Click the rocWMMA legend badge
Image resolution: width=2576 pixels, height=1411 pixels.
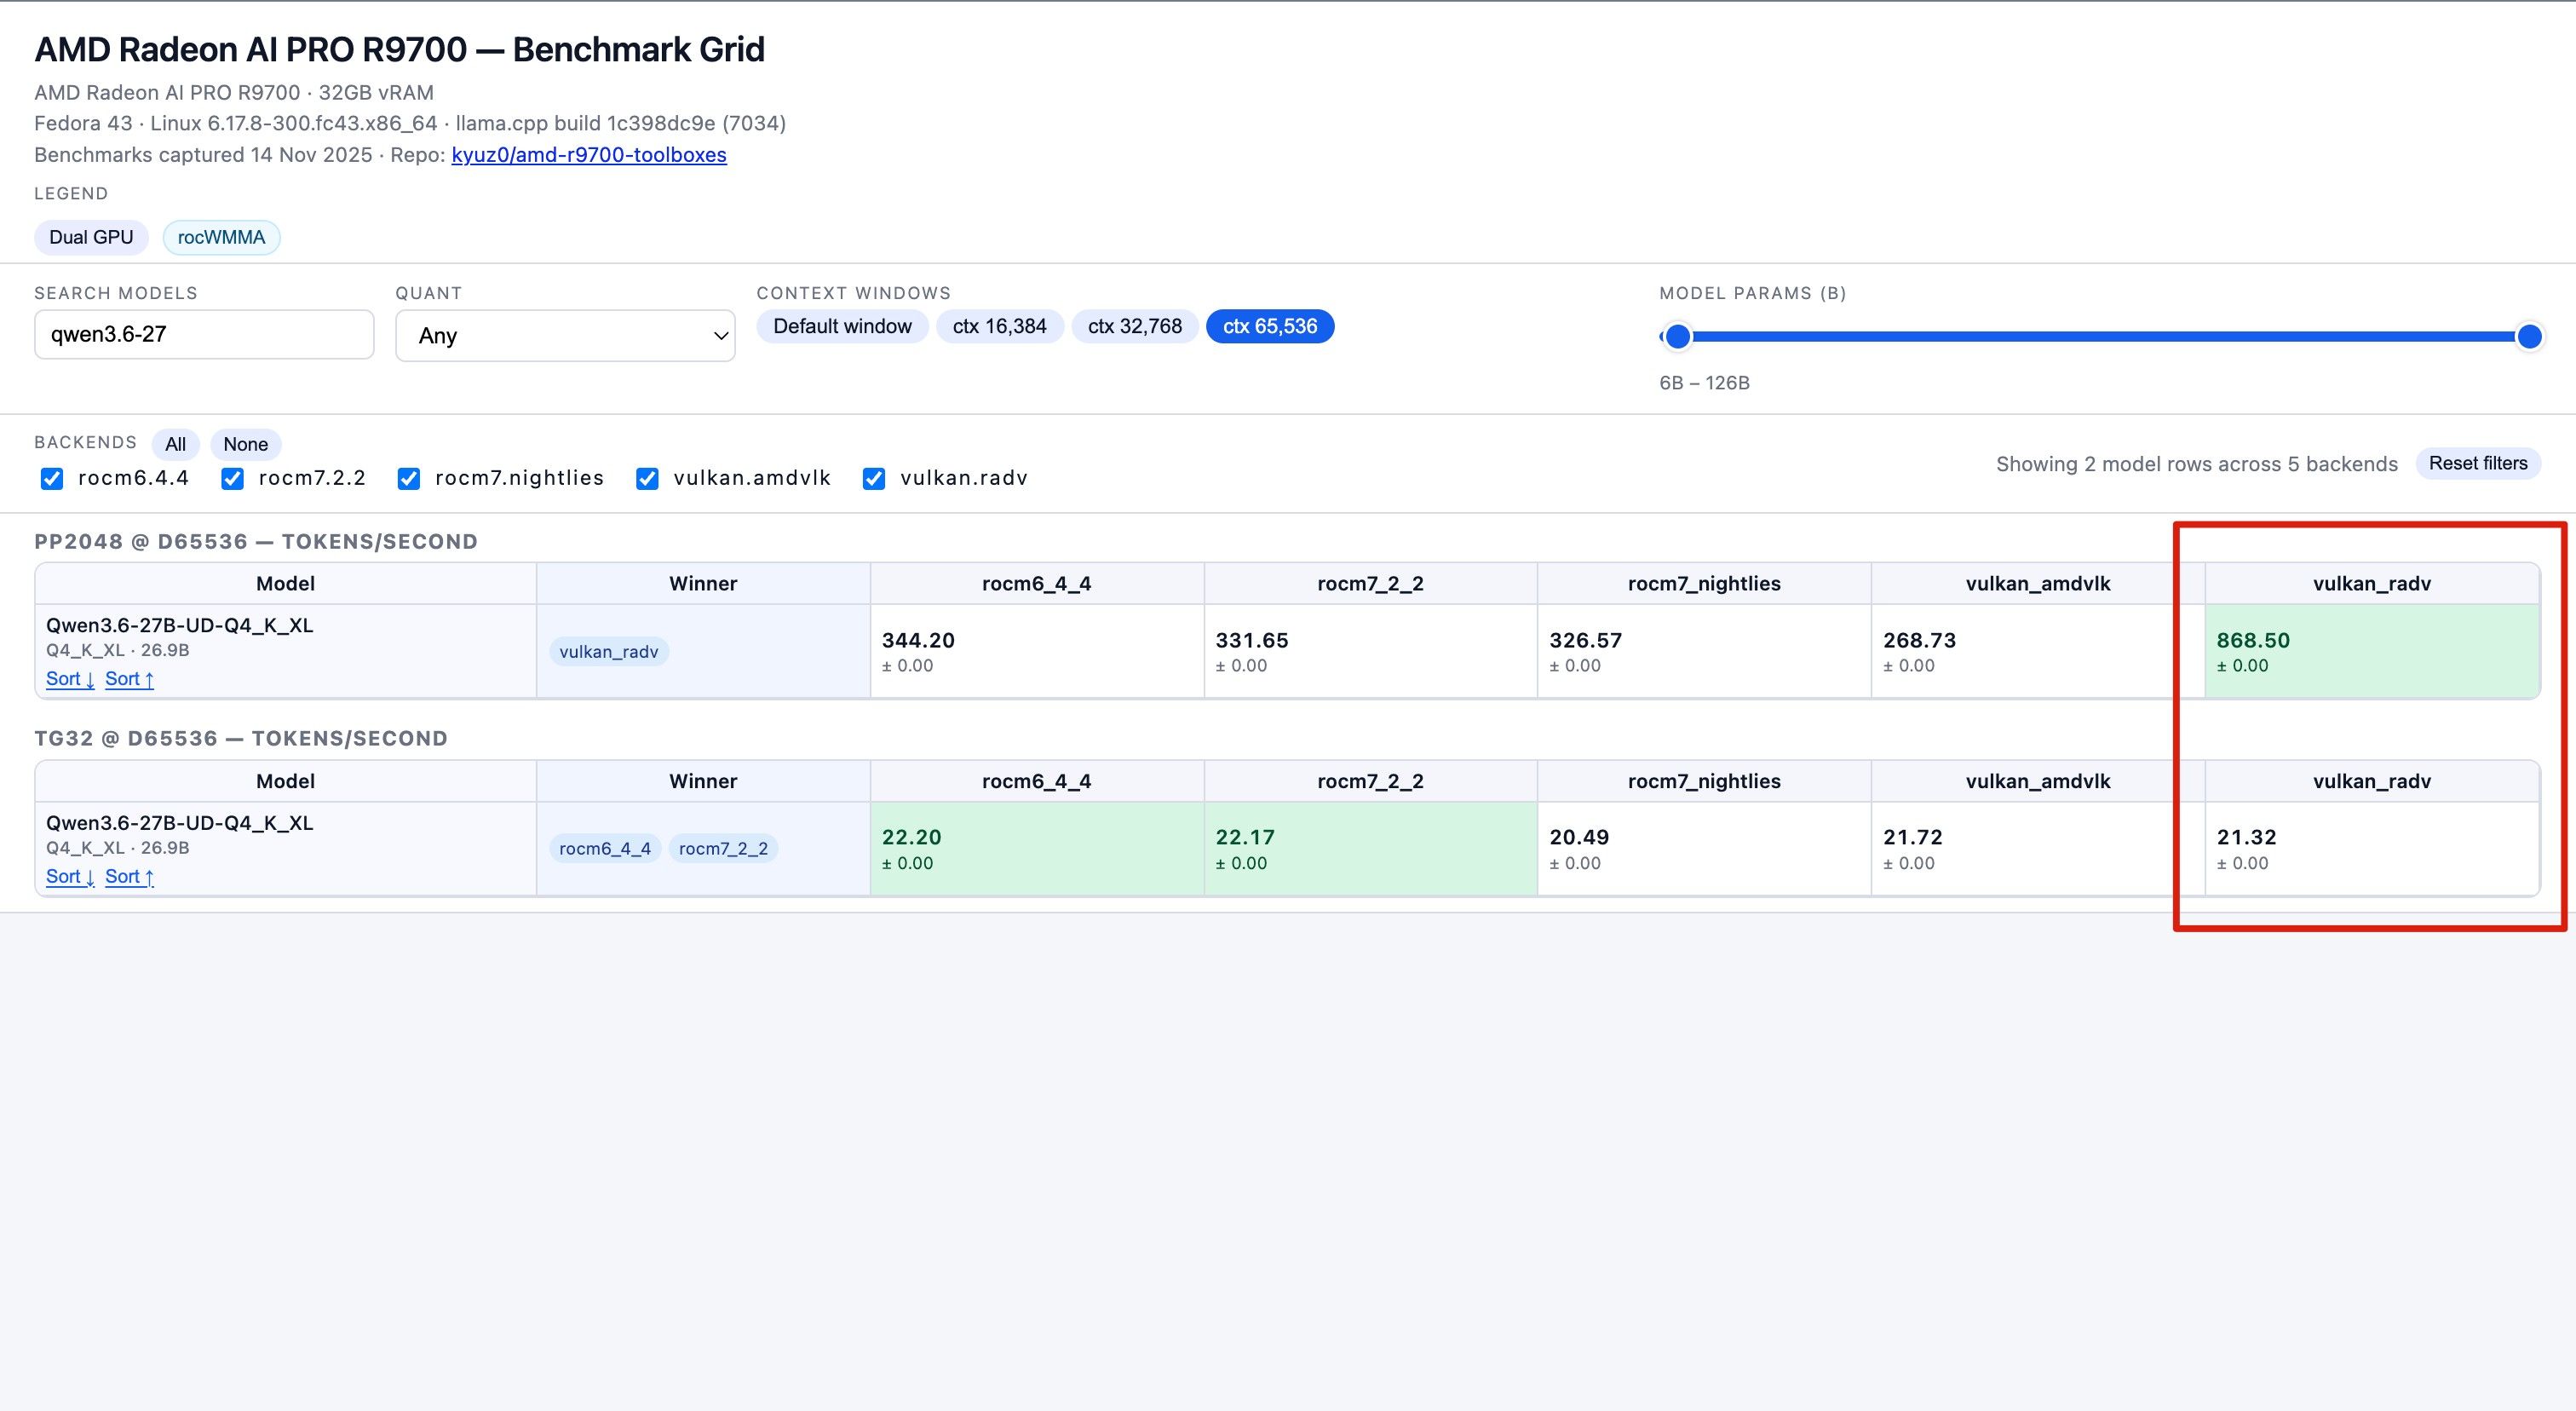pyautogui.click(x=221, y=237)
